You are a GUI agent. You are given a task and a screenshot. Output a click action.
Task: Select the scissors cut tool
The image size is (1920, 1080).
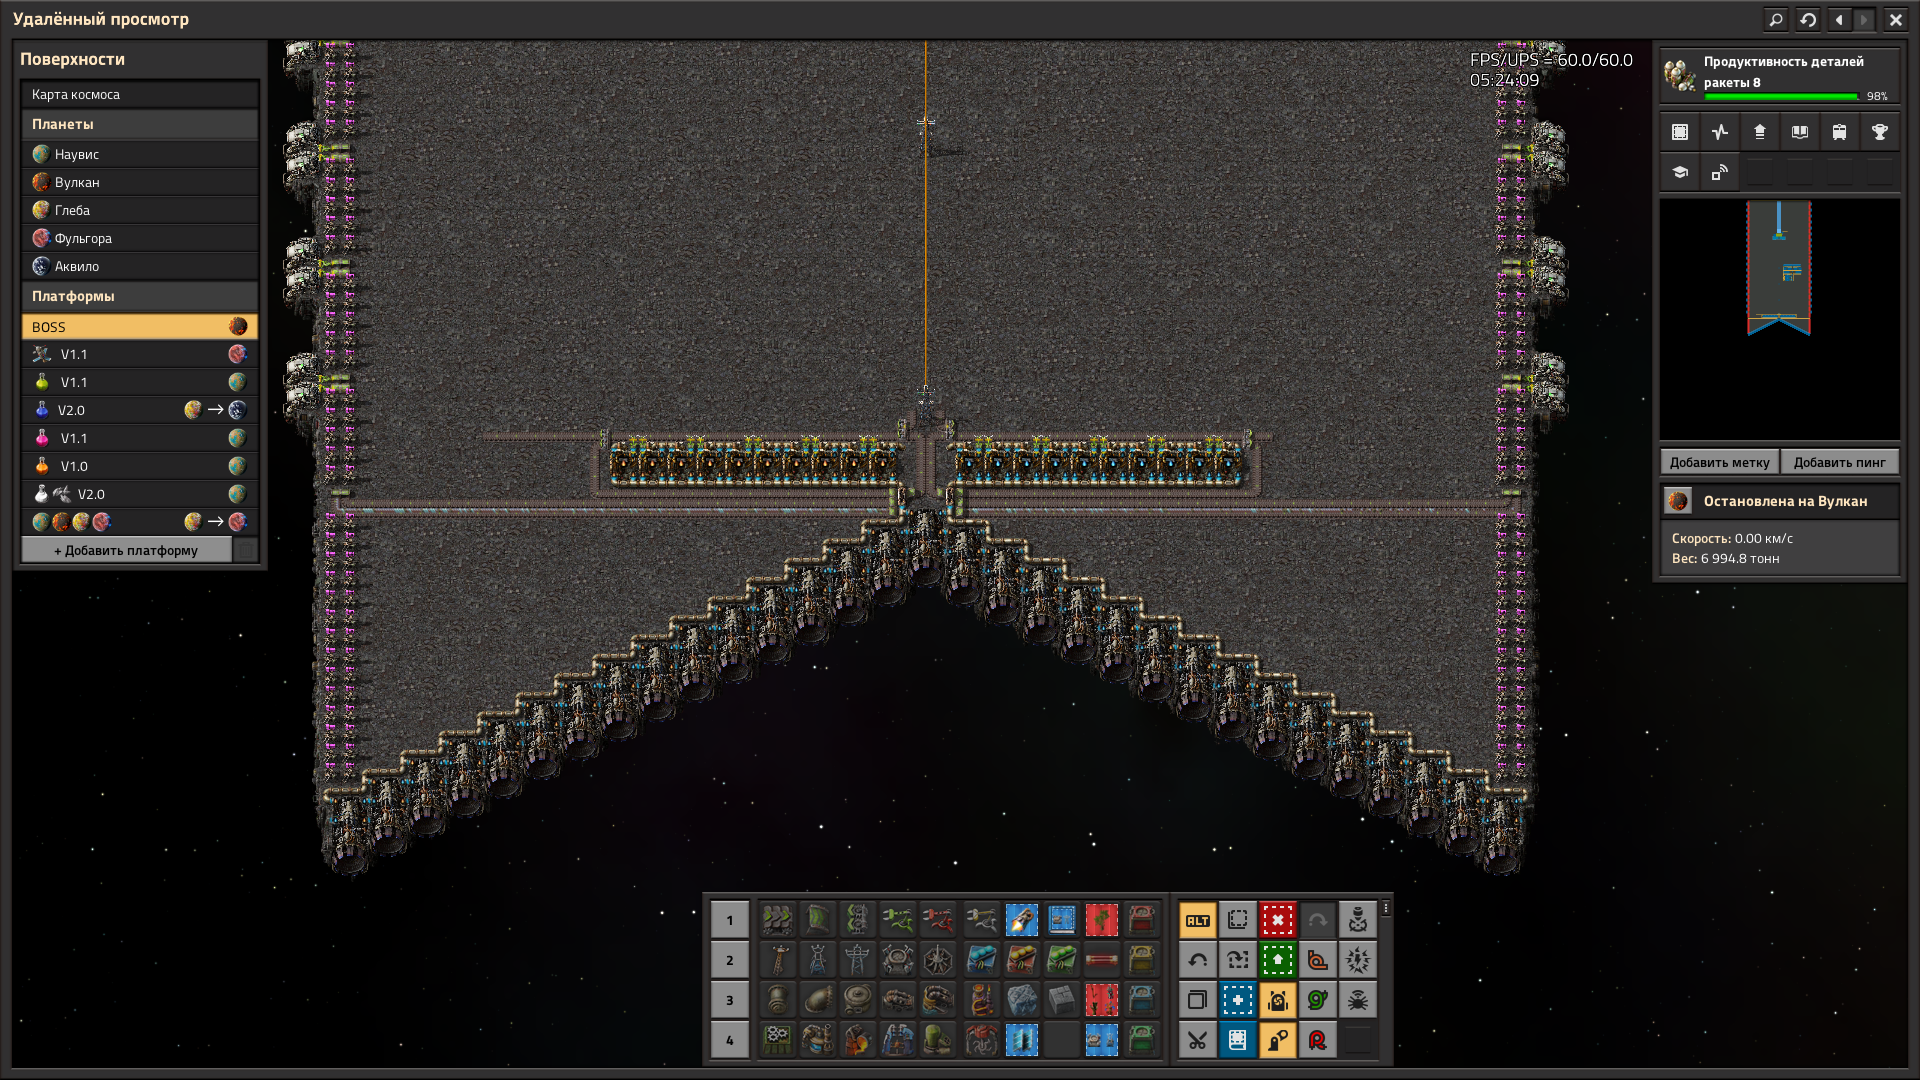1197,1040
